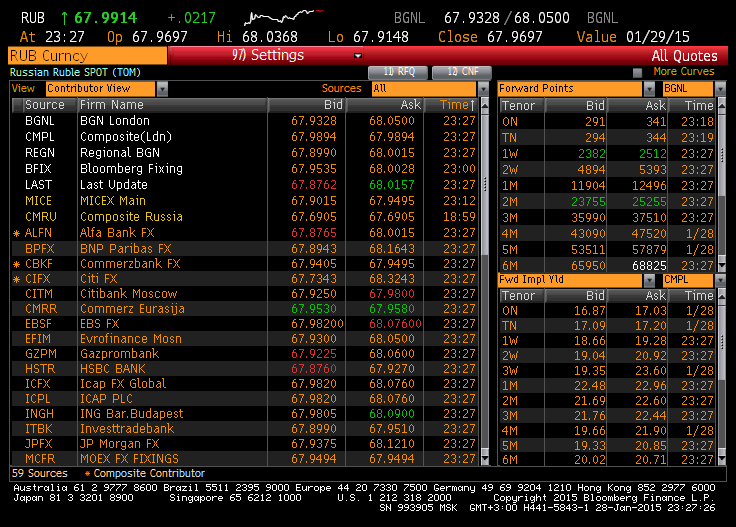The width and height of the screenshot is (736, 527).
Task: Select the Commerz Eurasija row
Action: (245, 309)
